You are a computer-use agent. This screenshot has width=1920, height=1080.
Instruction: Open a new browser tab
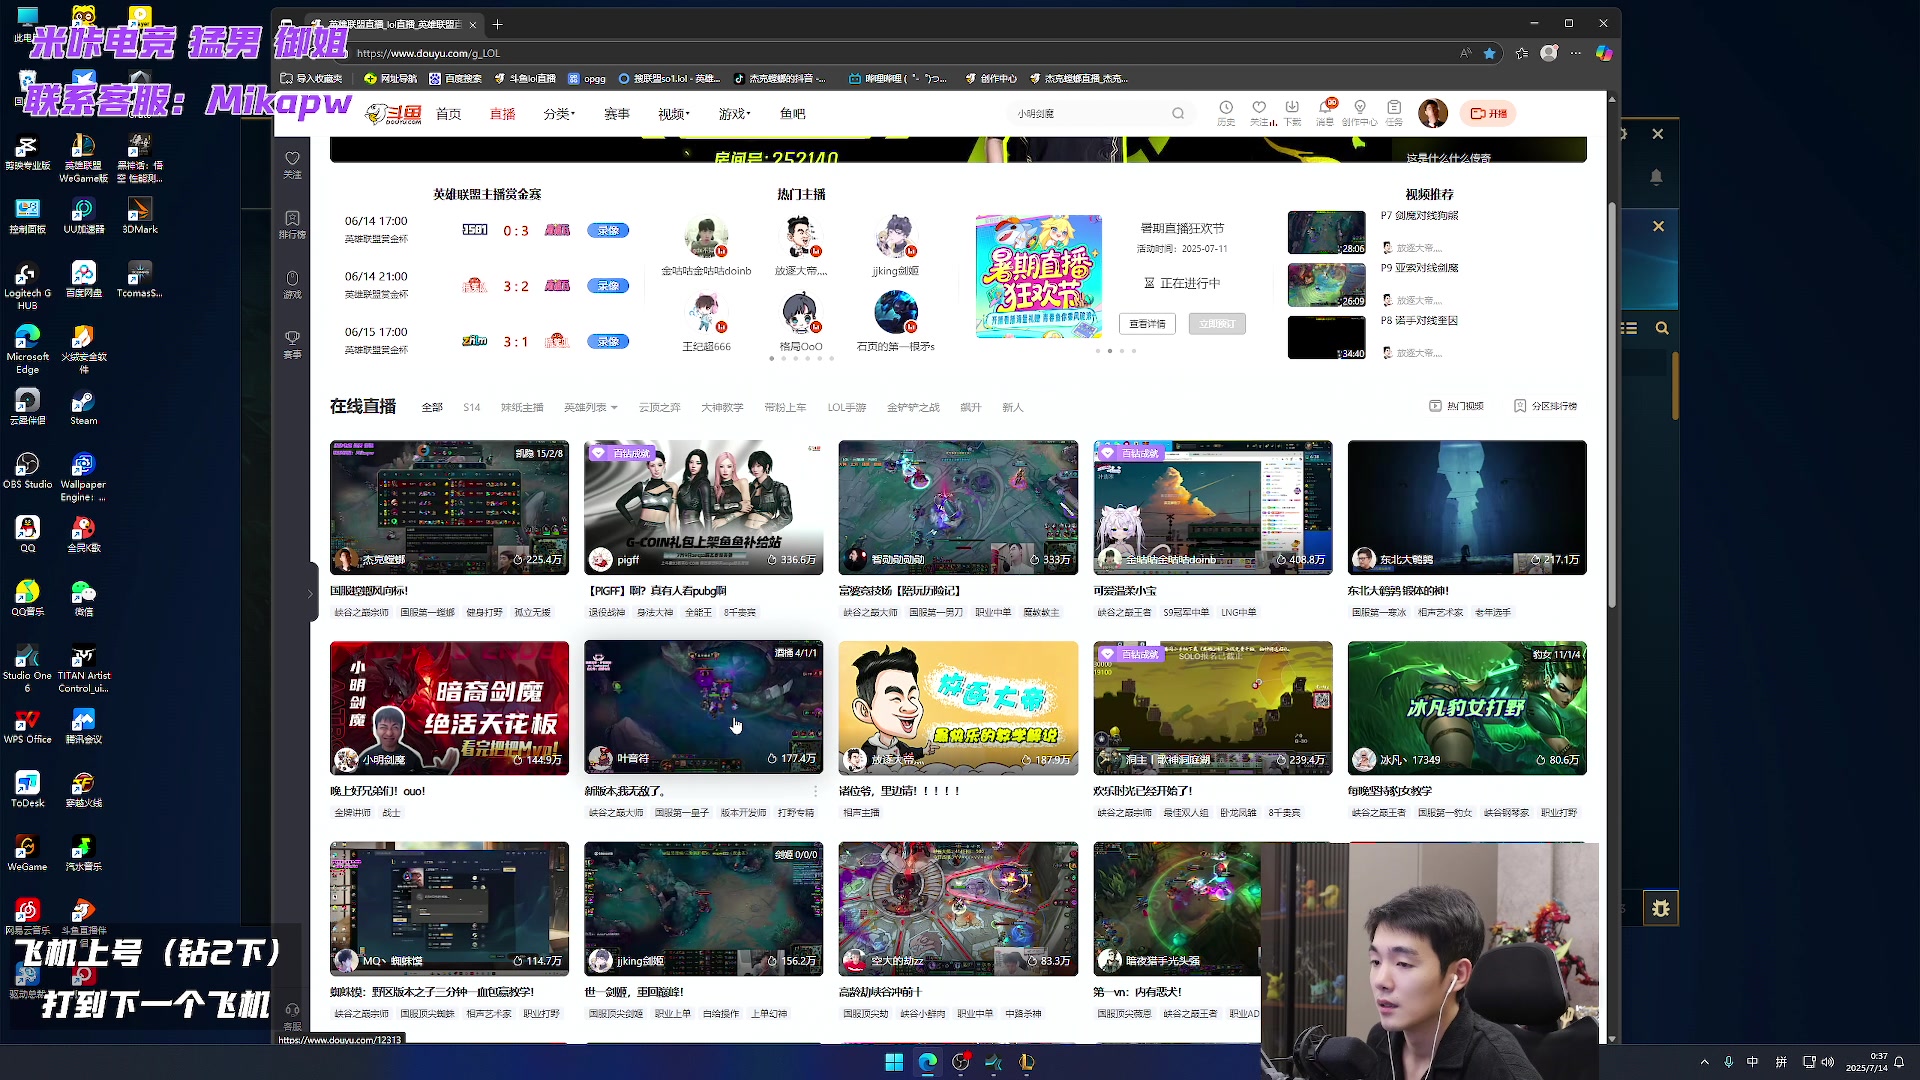coord(497,24)
